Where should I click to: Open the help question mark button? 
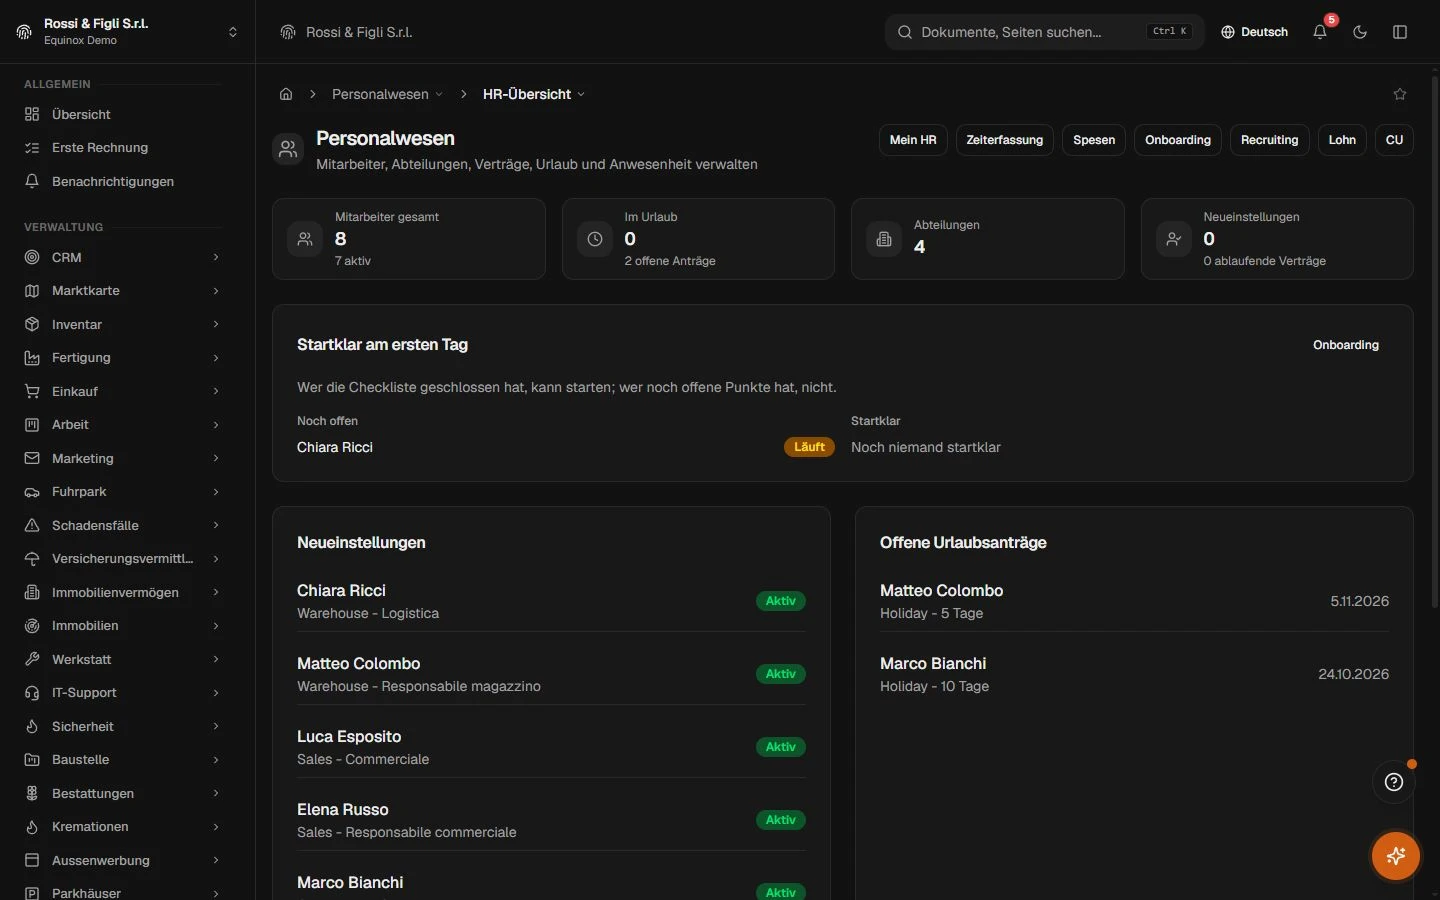(1394, 782)
